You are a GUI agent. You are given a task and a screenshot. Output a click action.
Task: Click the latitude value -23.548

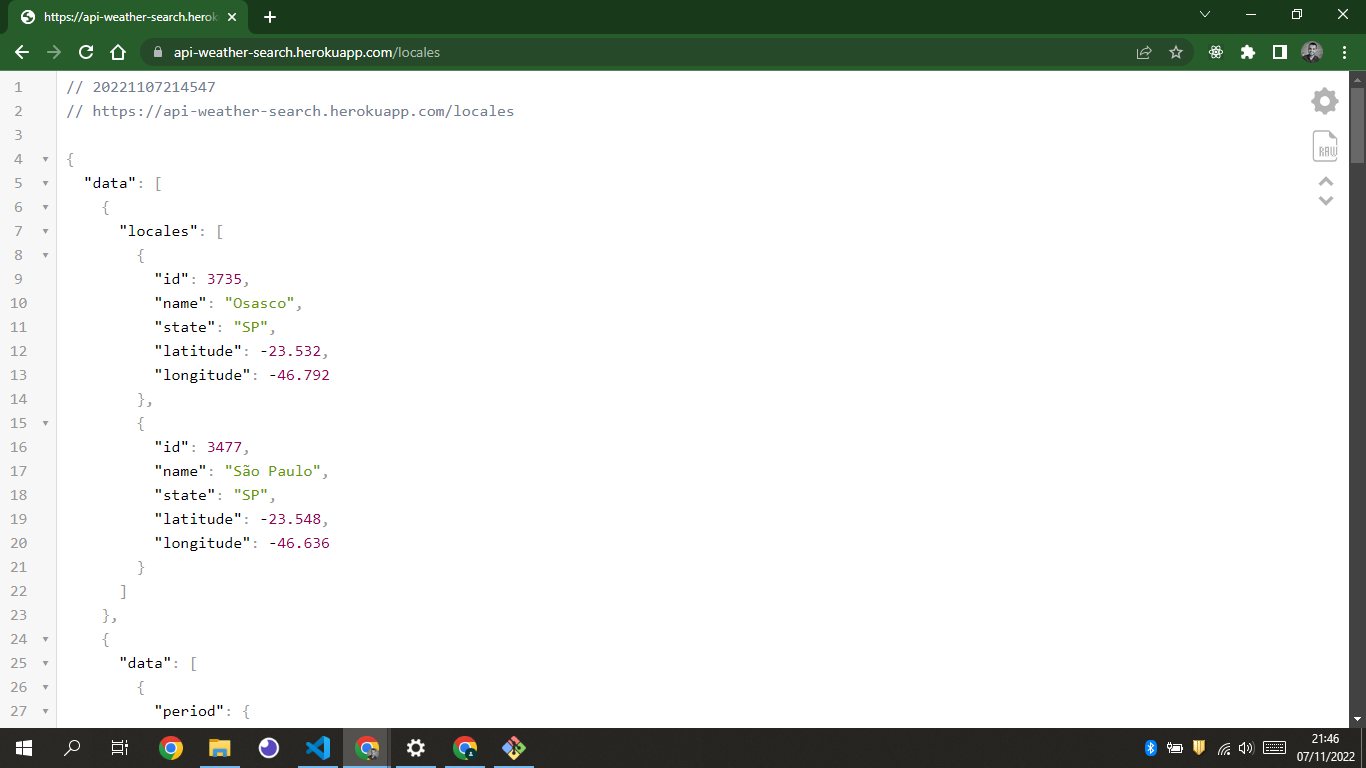coord(290,519)
